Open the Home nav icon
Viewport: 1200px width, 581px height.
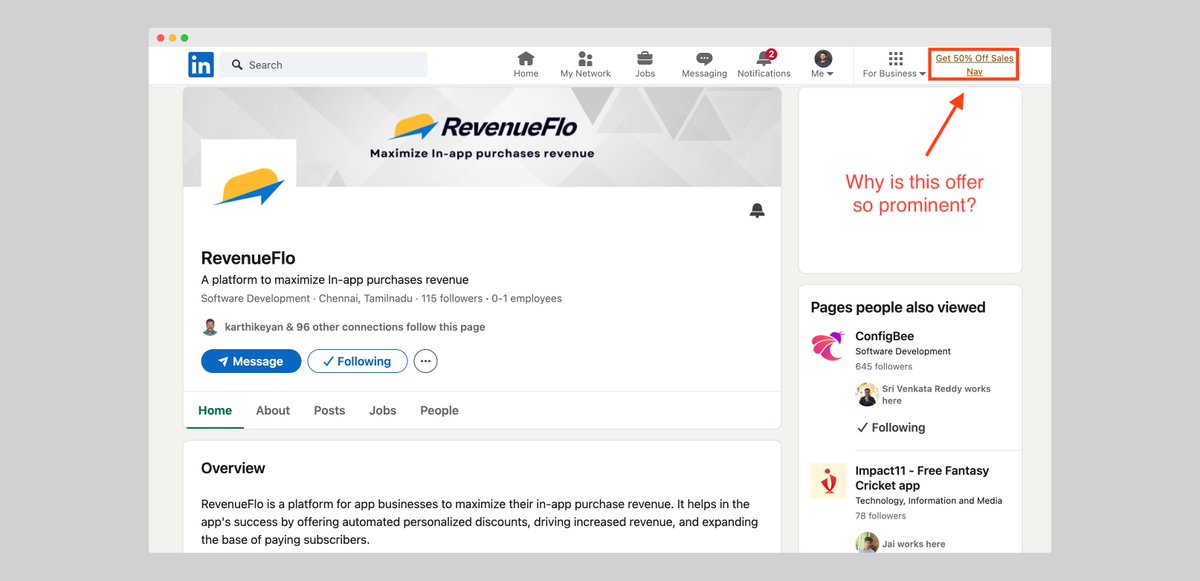pyautogui.click(x=526, y=65)
